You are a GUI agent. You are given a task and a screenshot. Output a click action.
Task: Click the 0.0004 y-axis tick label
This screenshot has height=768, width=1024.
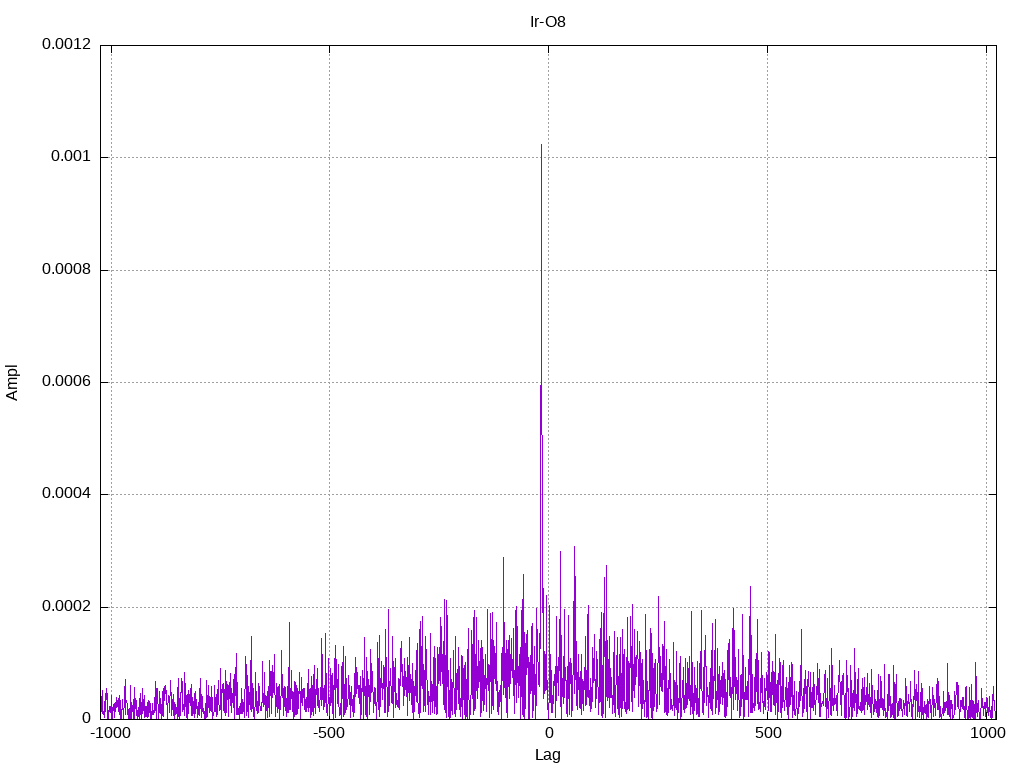point(66,494)
